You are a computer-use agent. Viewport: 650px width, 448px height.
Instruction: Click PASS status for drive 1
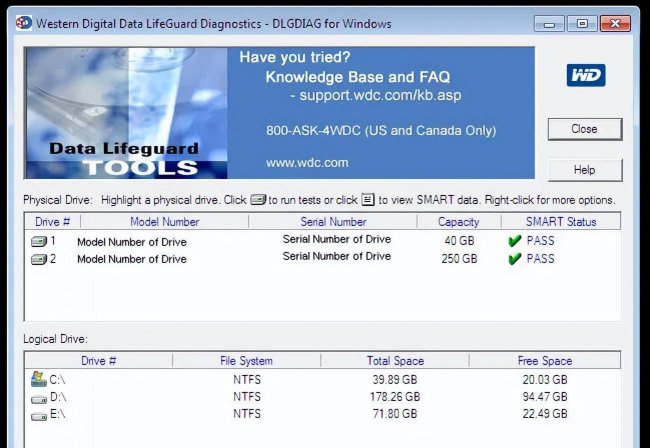540,241
